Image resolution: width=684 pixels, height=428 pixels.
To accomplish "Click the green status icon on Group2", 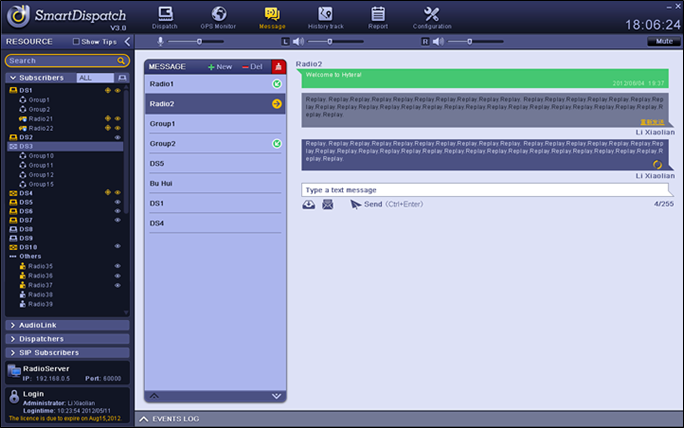I will (x=277, y=144).
